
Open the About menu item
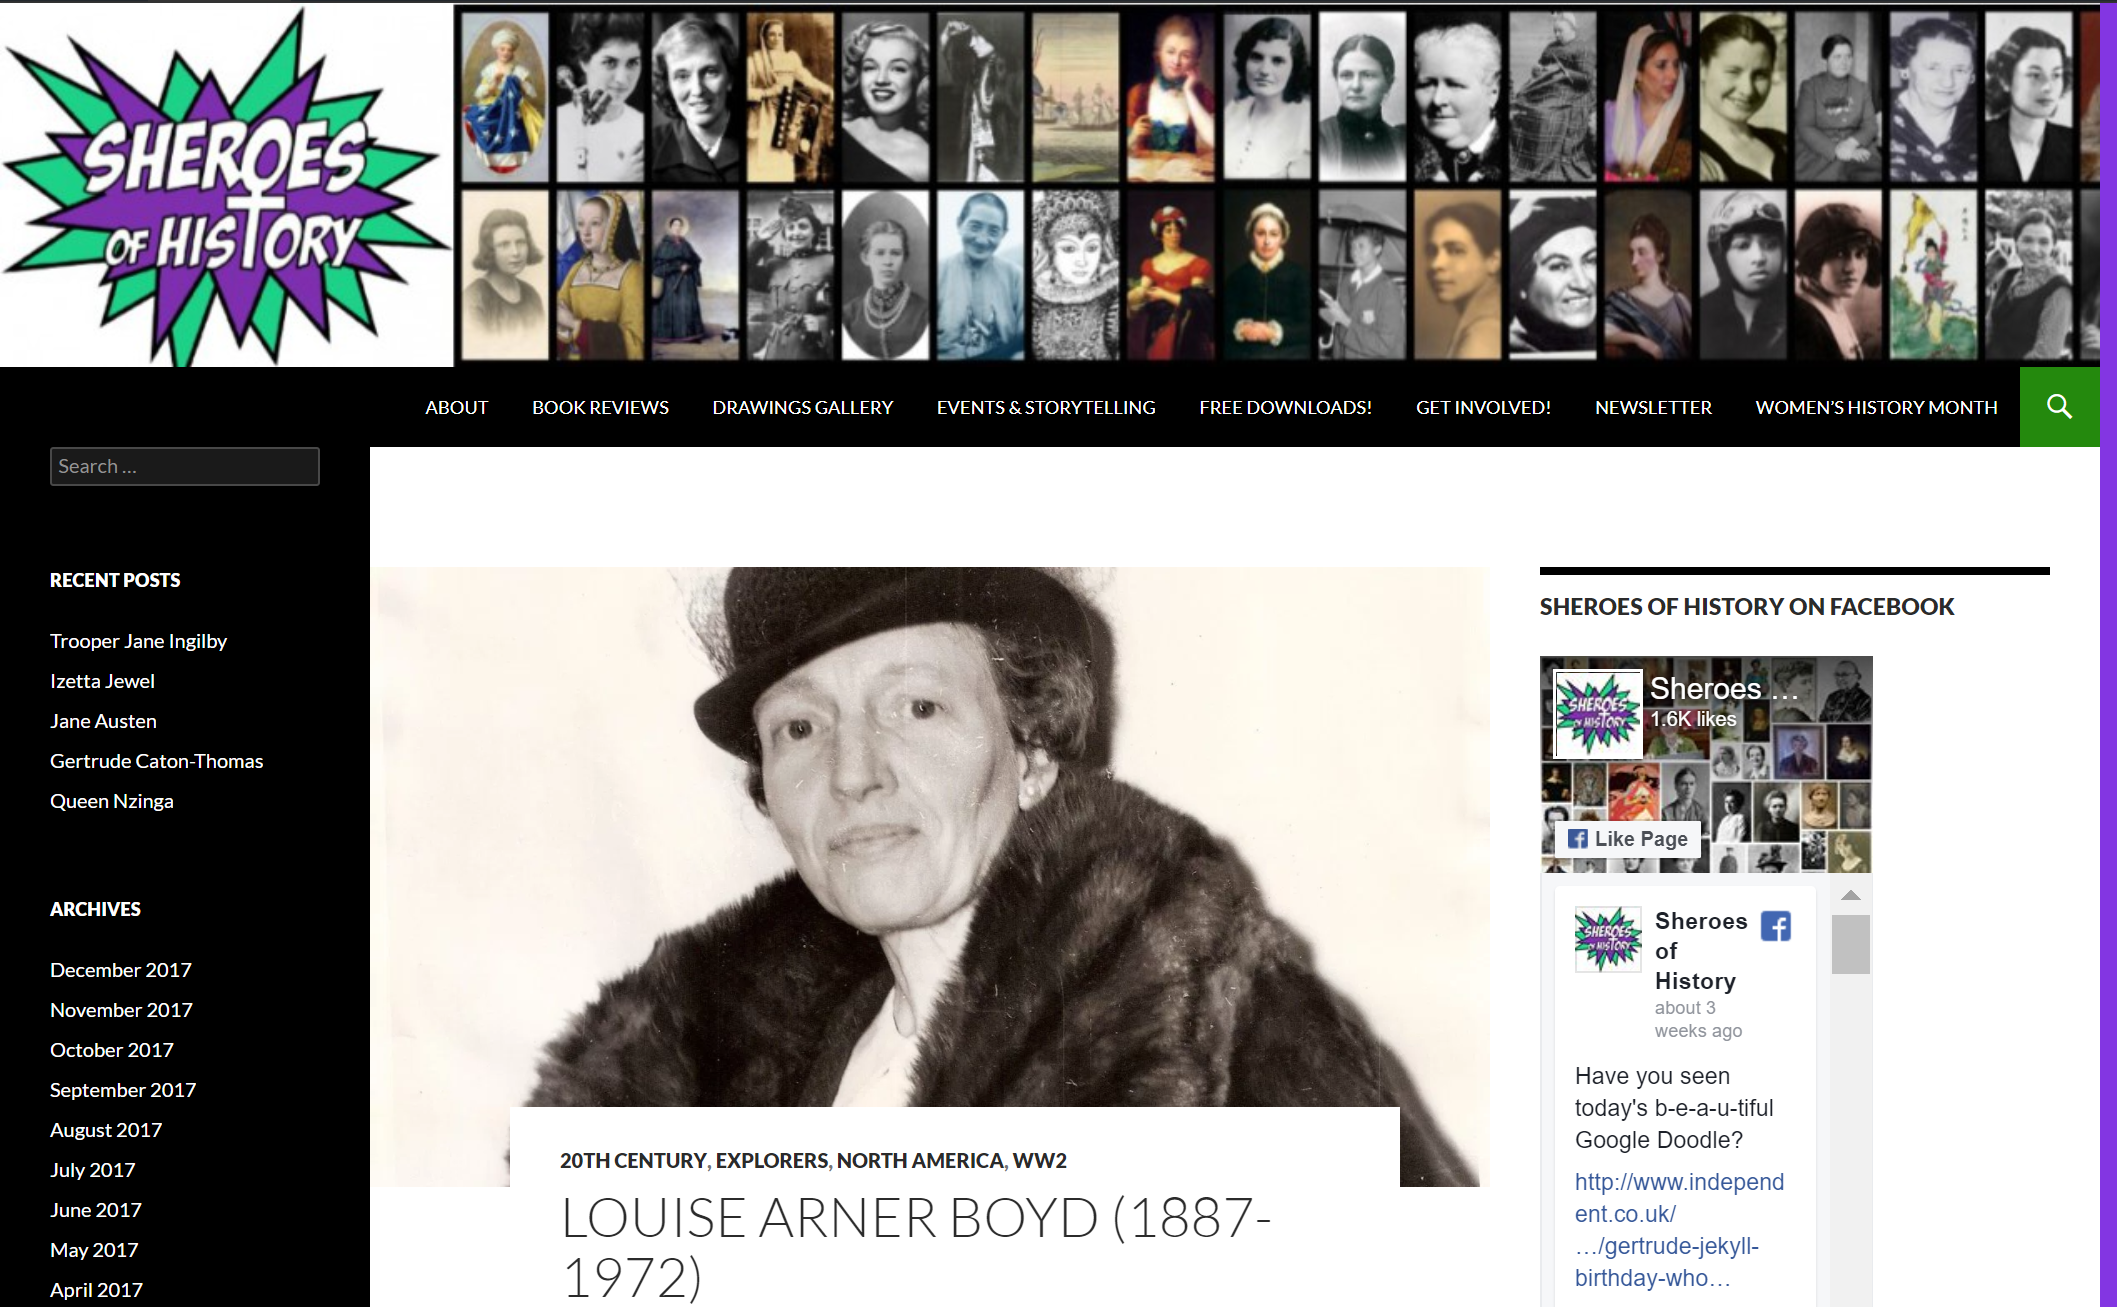click(456, 407)
